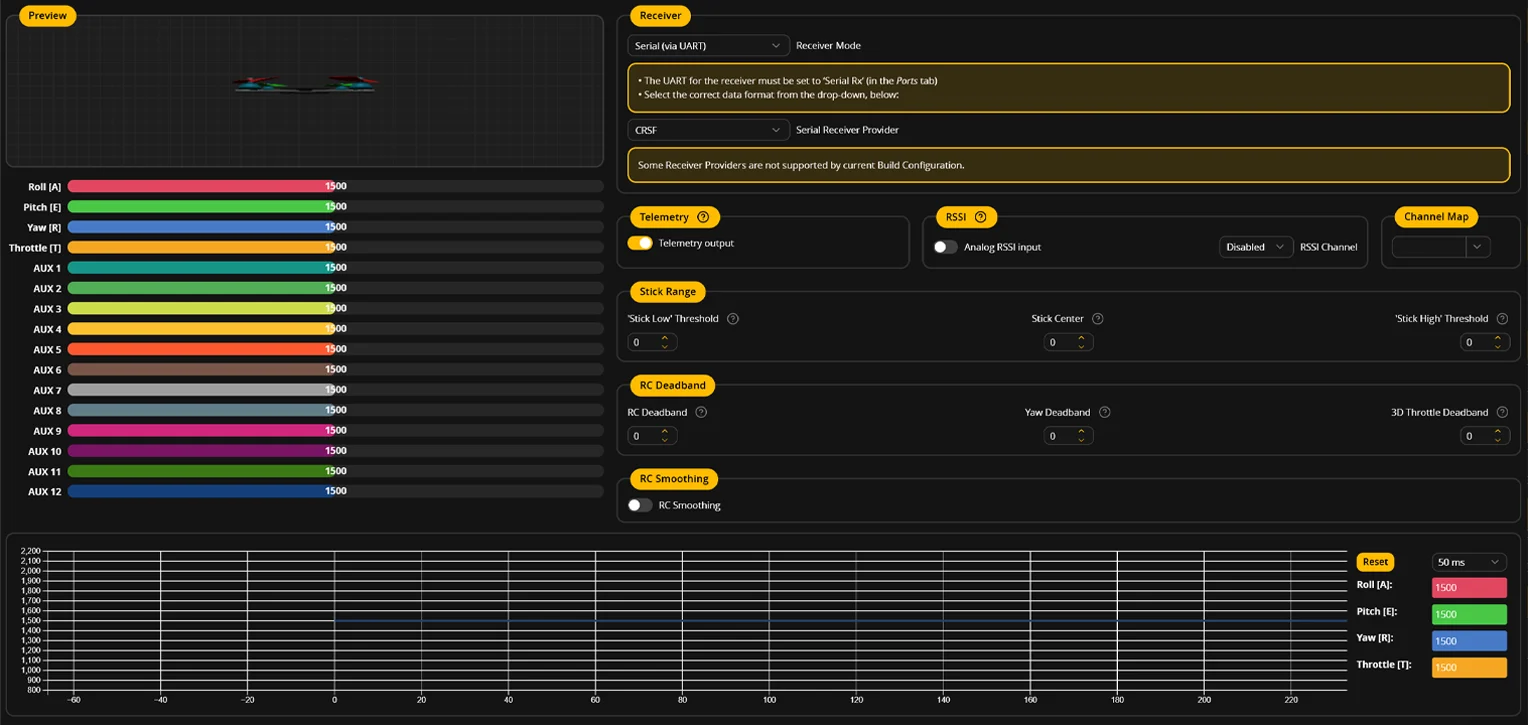Click the Preview panel label
1528x725 pixels.
click(x=47, y=15)
